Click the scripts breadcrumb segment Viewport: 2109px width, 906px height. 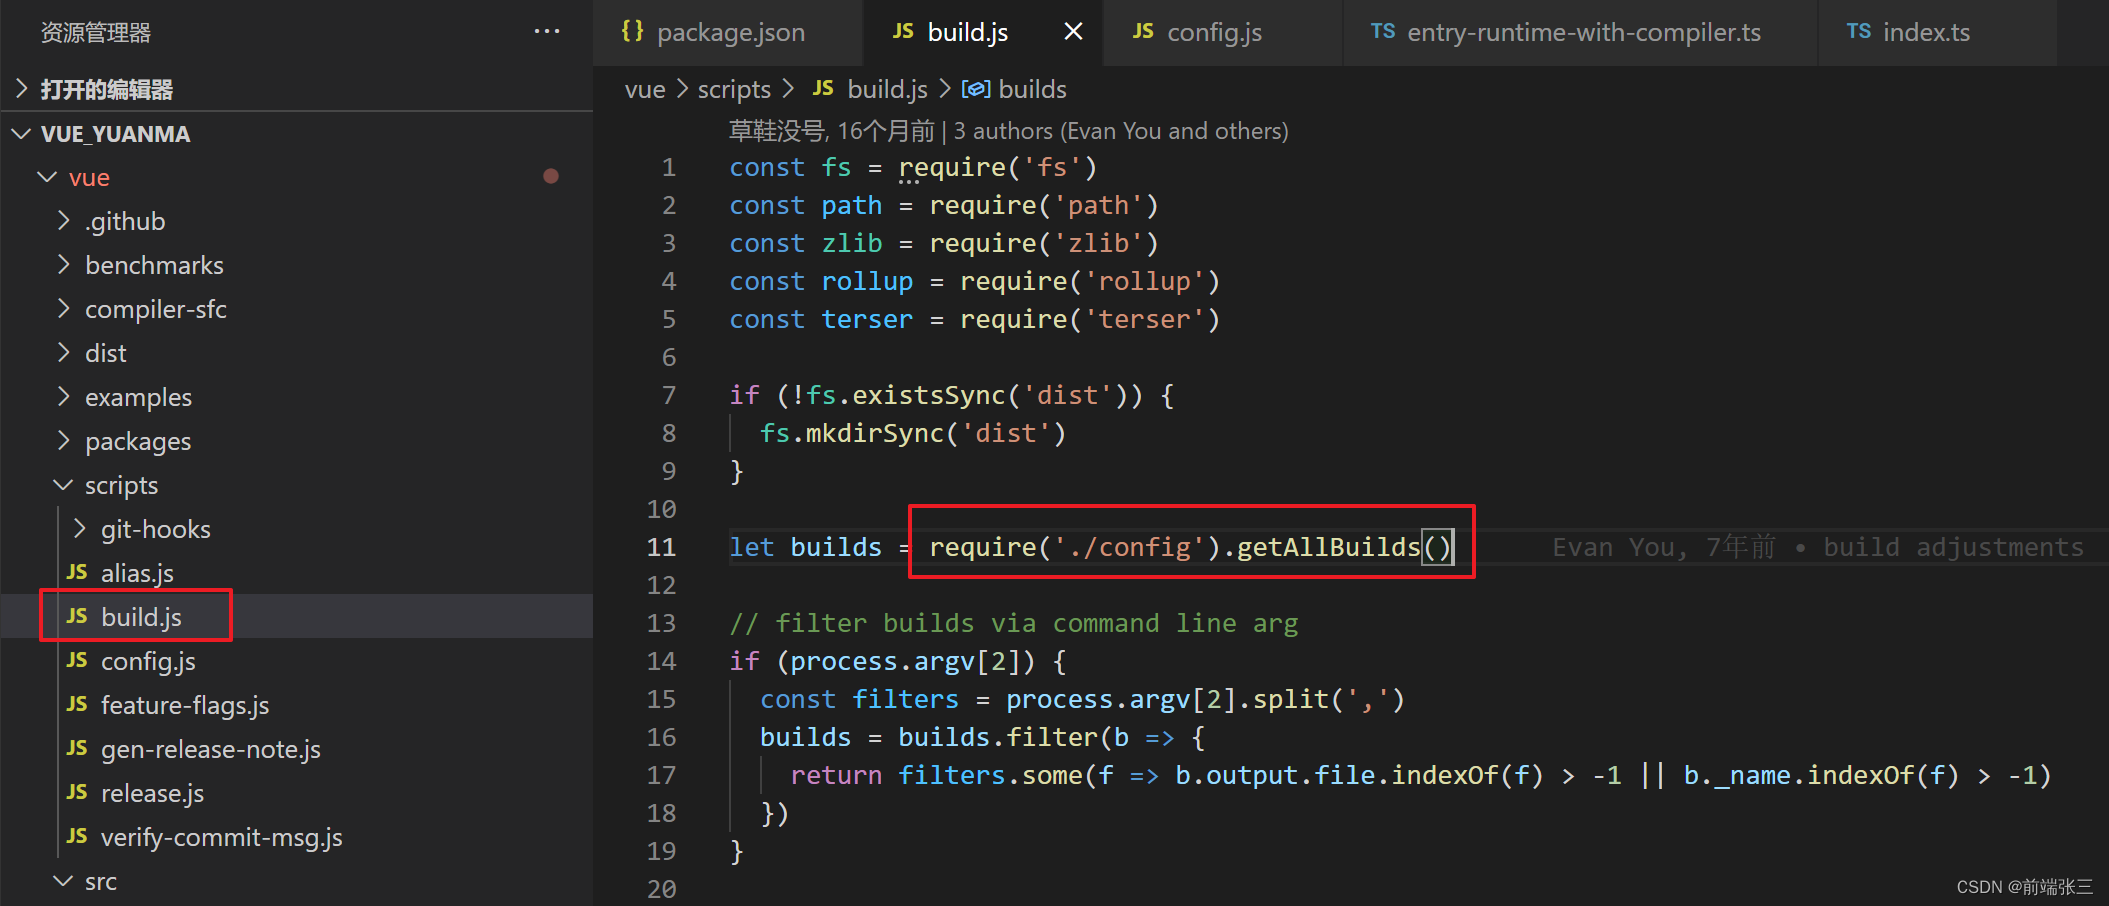coord(734,90)
